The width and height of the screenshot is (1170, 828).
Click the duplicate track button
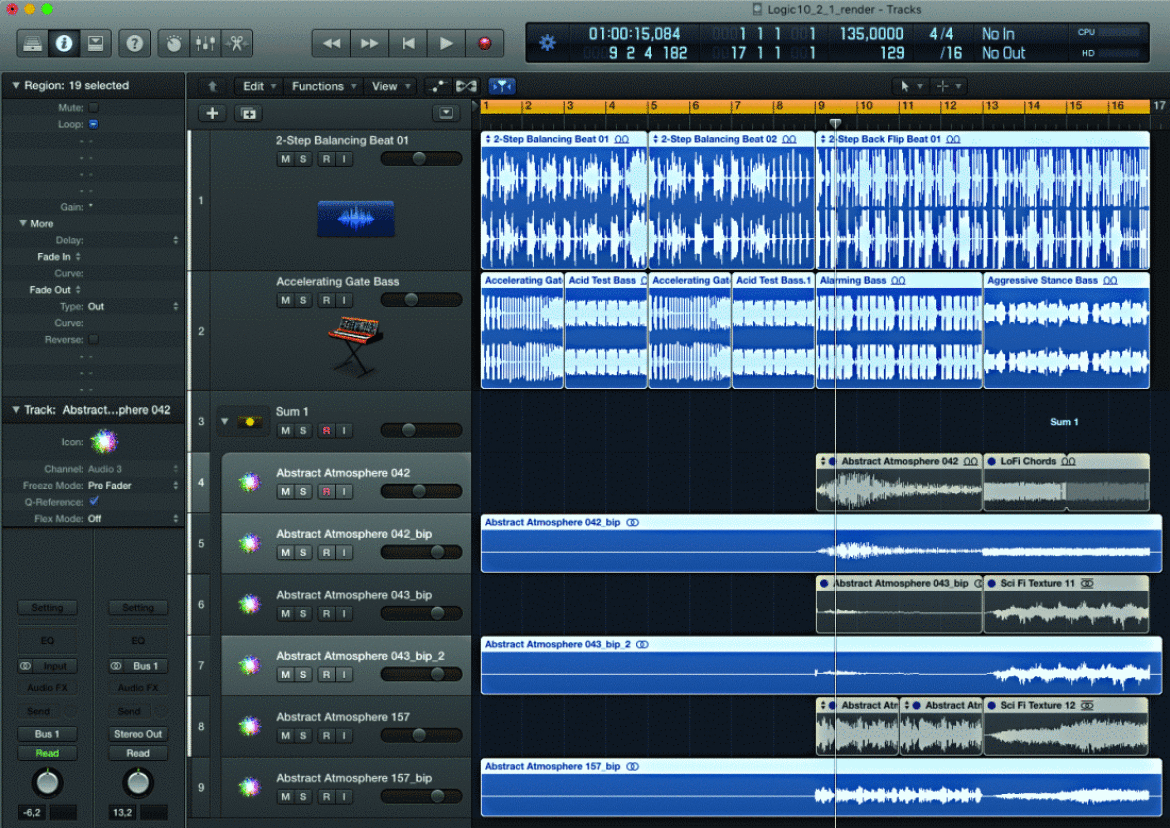[249, 113]
